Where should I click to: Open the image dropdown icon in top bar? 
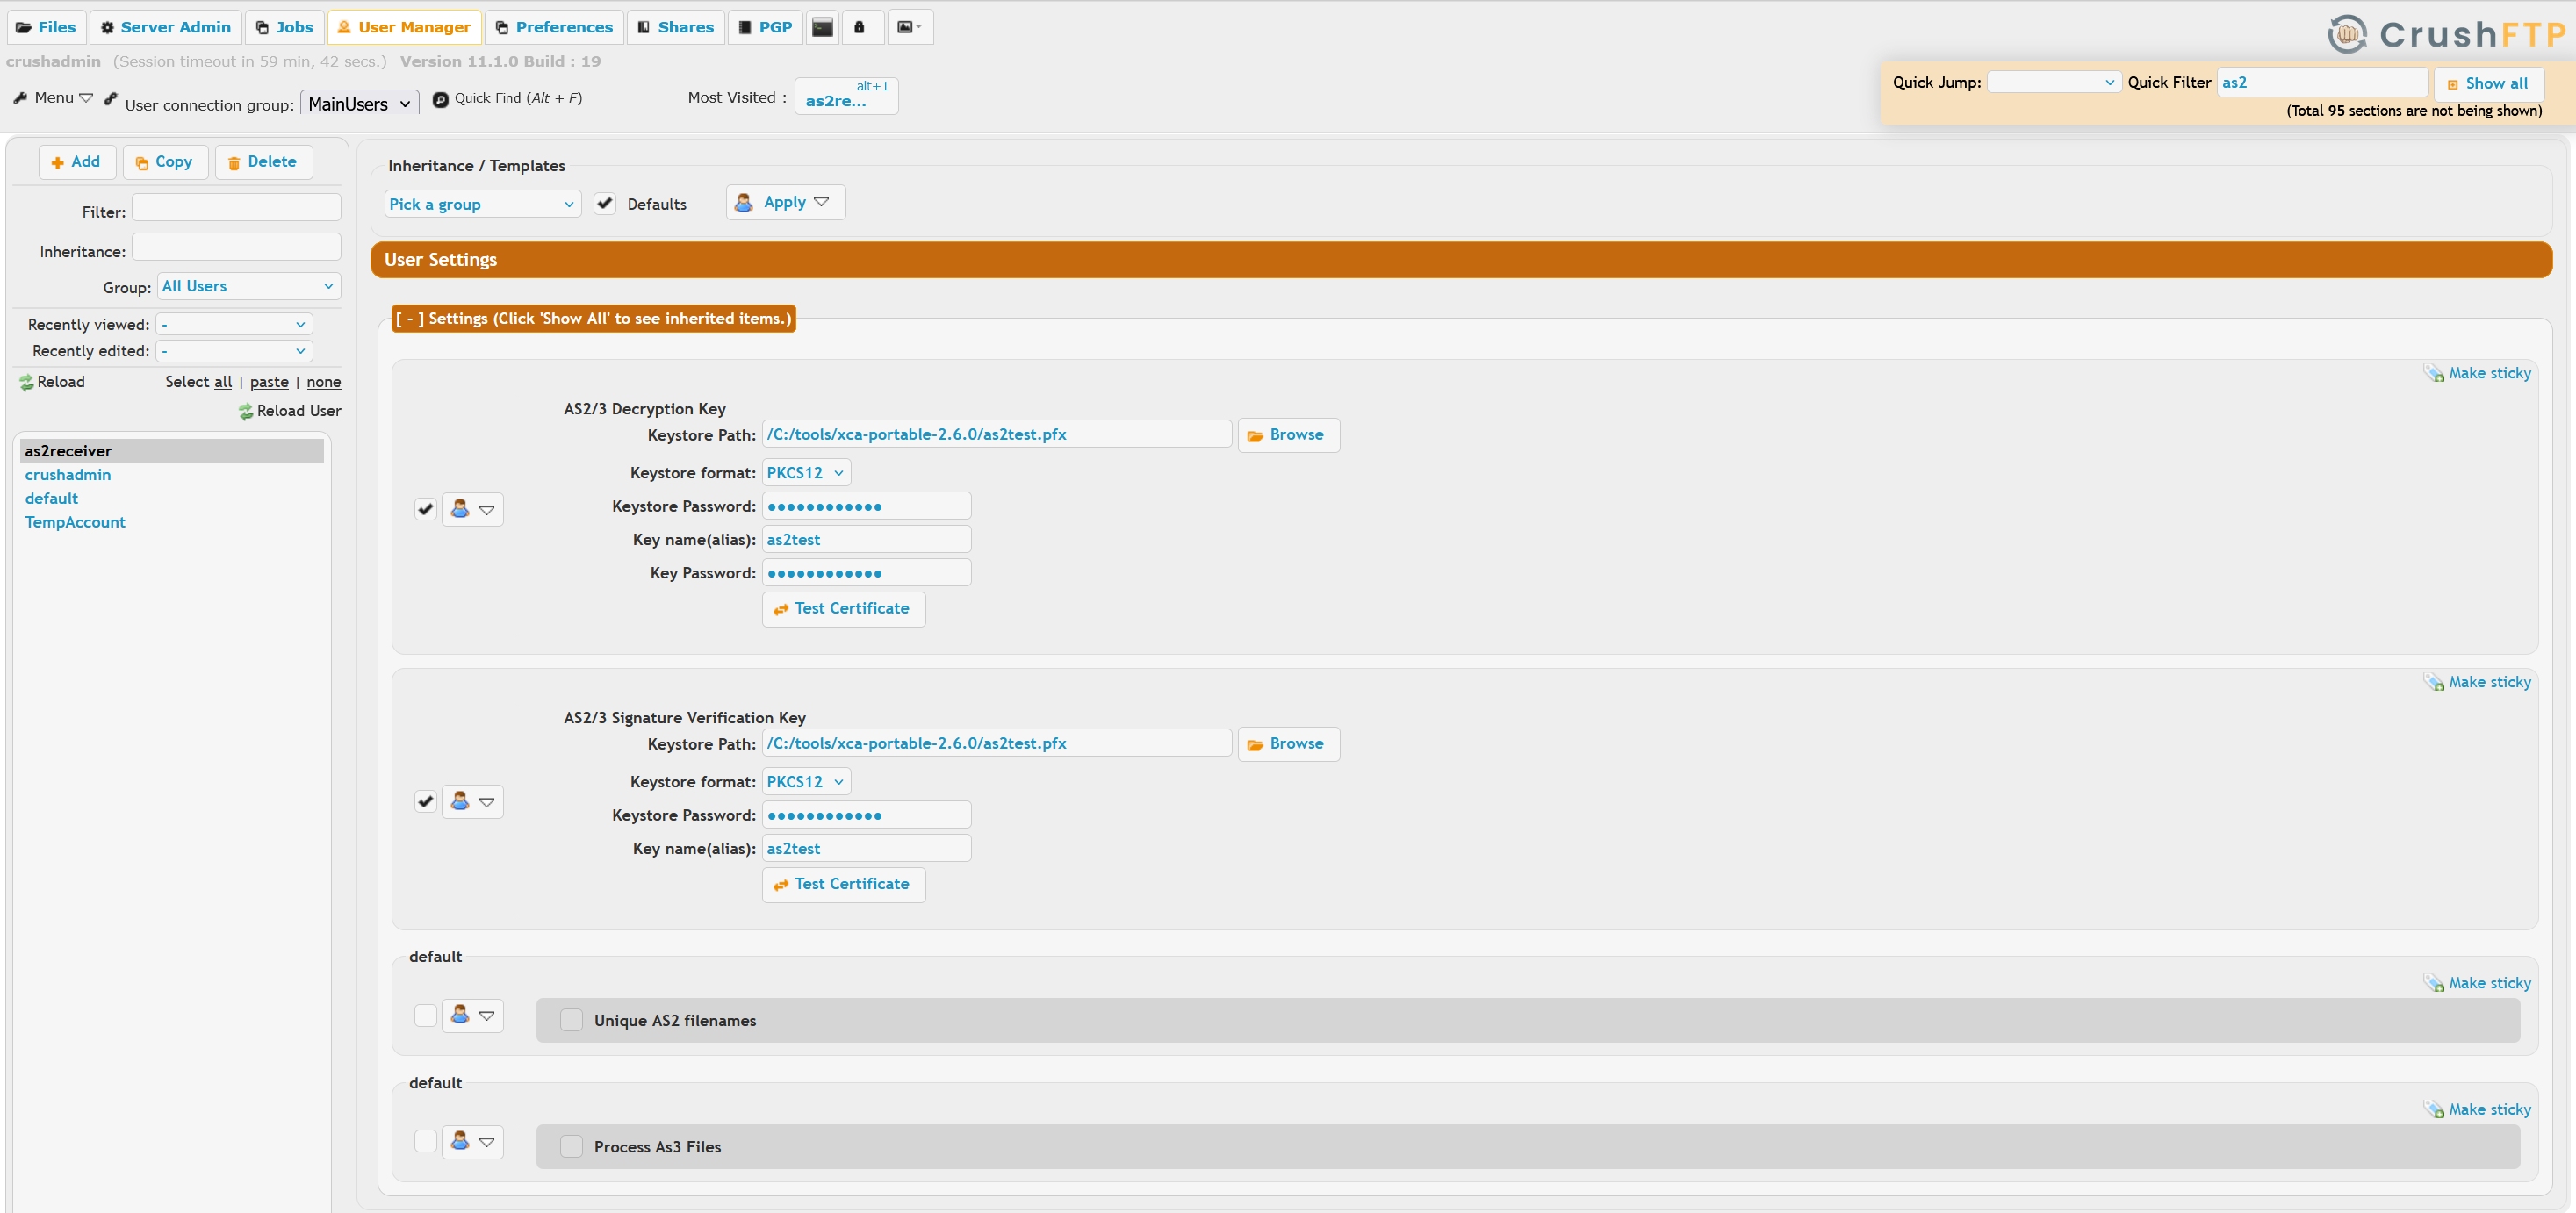(909, 27)
